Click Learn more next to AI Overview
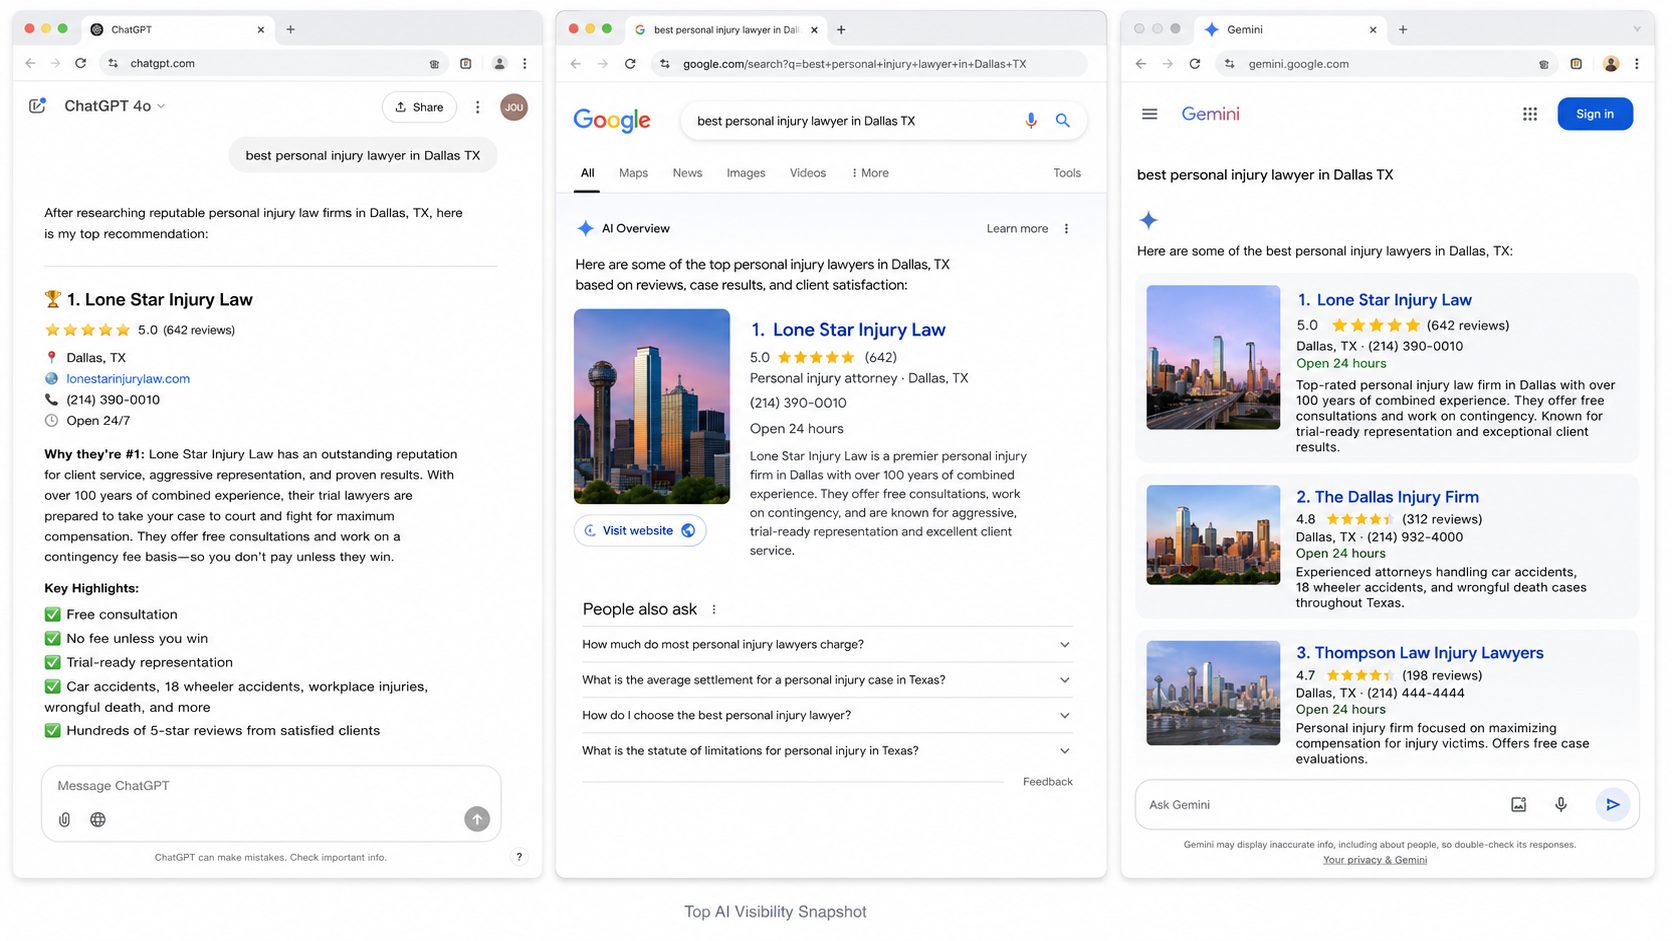This screenshot has height=941, width=1672. pyautogui.click(x=1017, y=229)
